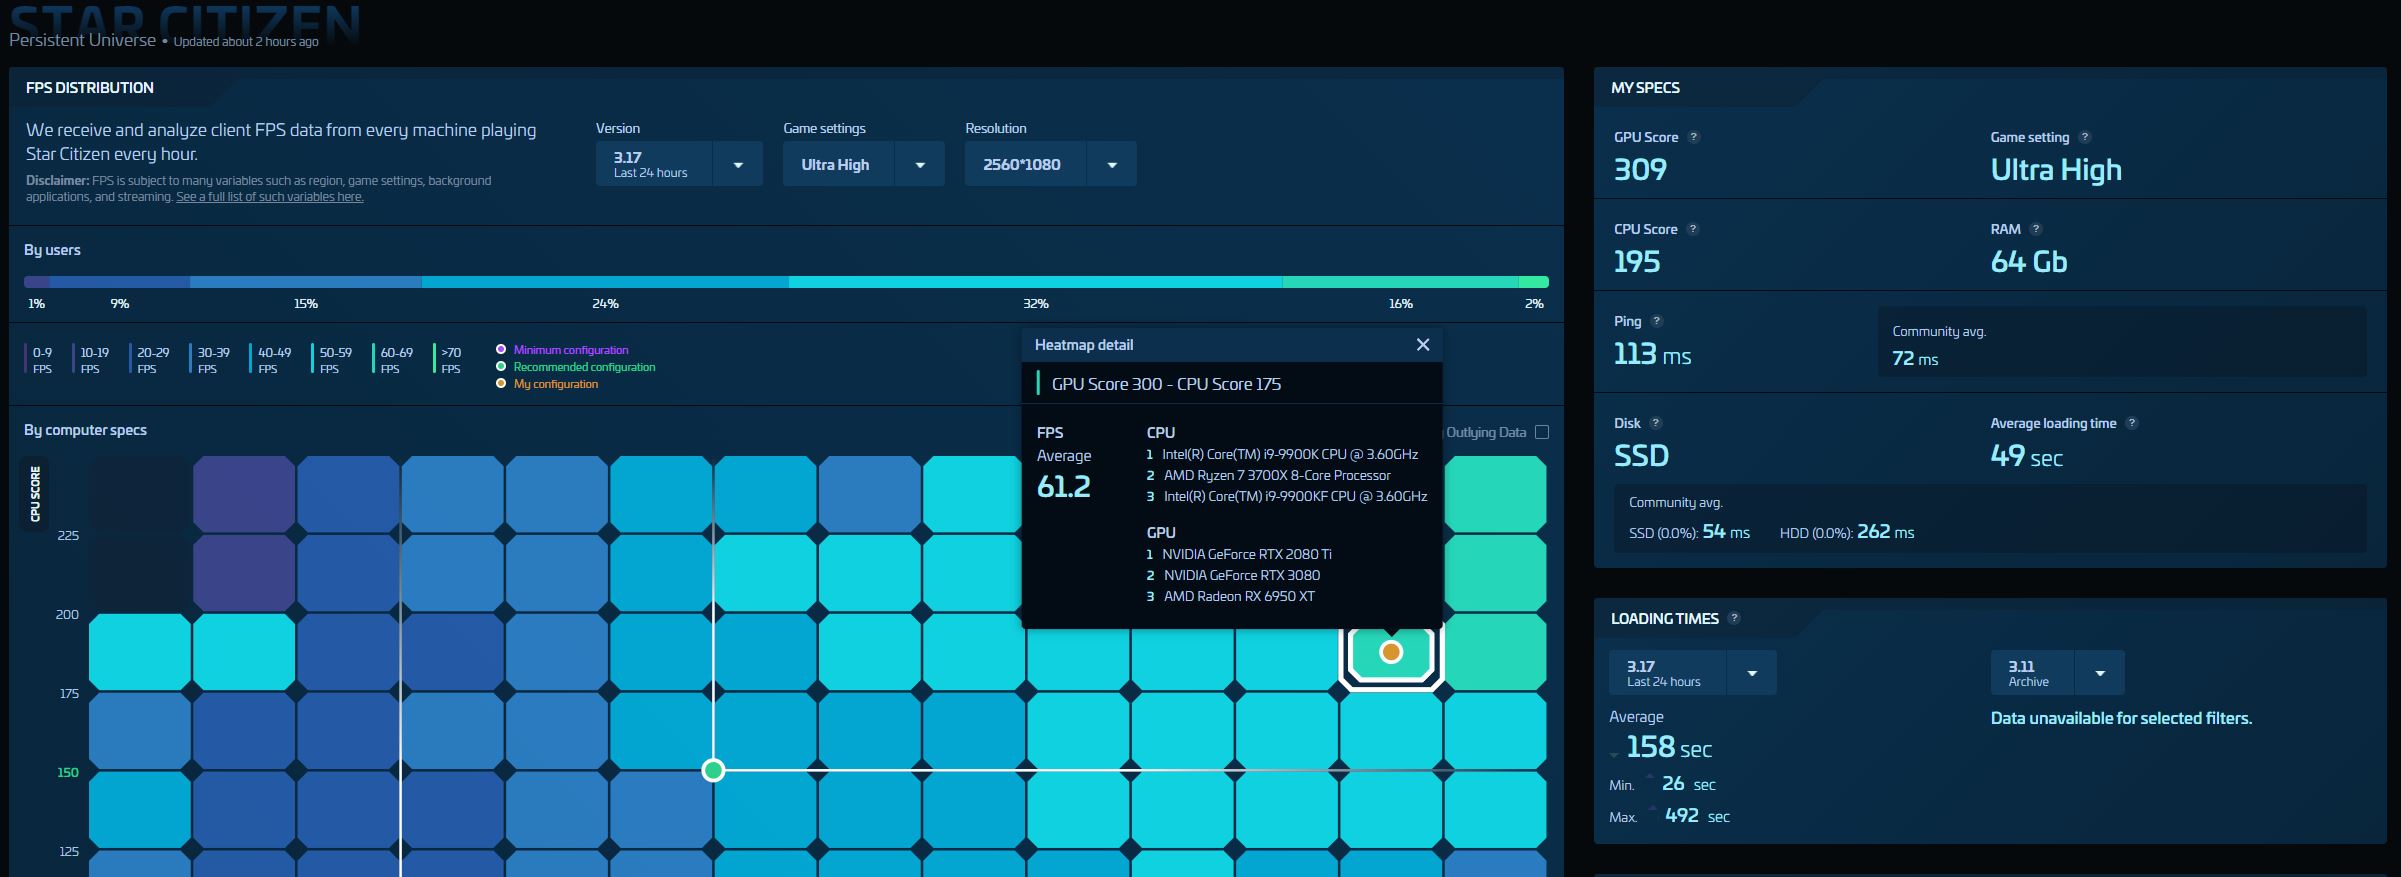
Task: Toggle the Outlying Data checkbox
Action: point(1541,432)
